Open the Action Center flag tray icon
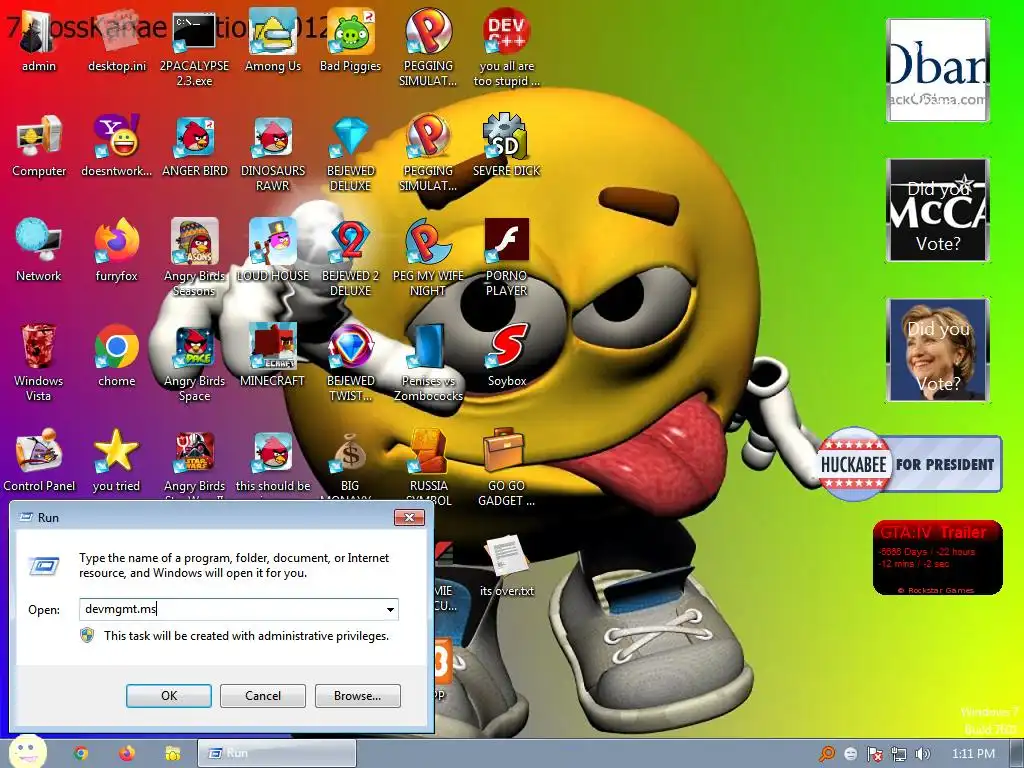The image size is (1024, 768). [x=874, y=754]
